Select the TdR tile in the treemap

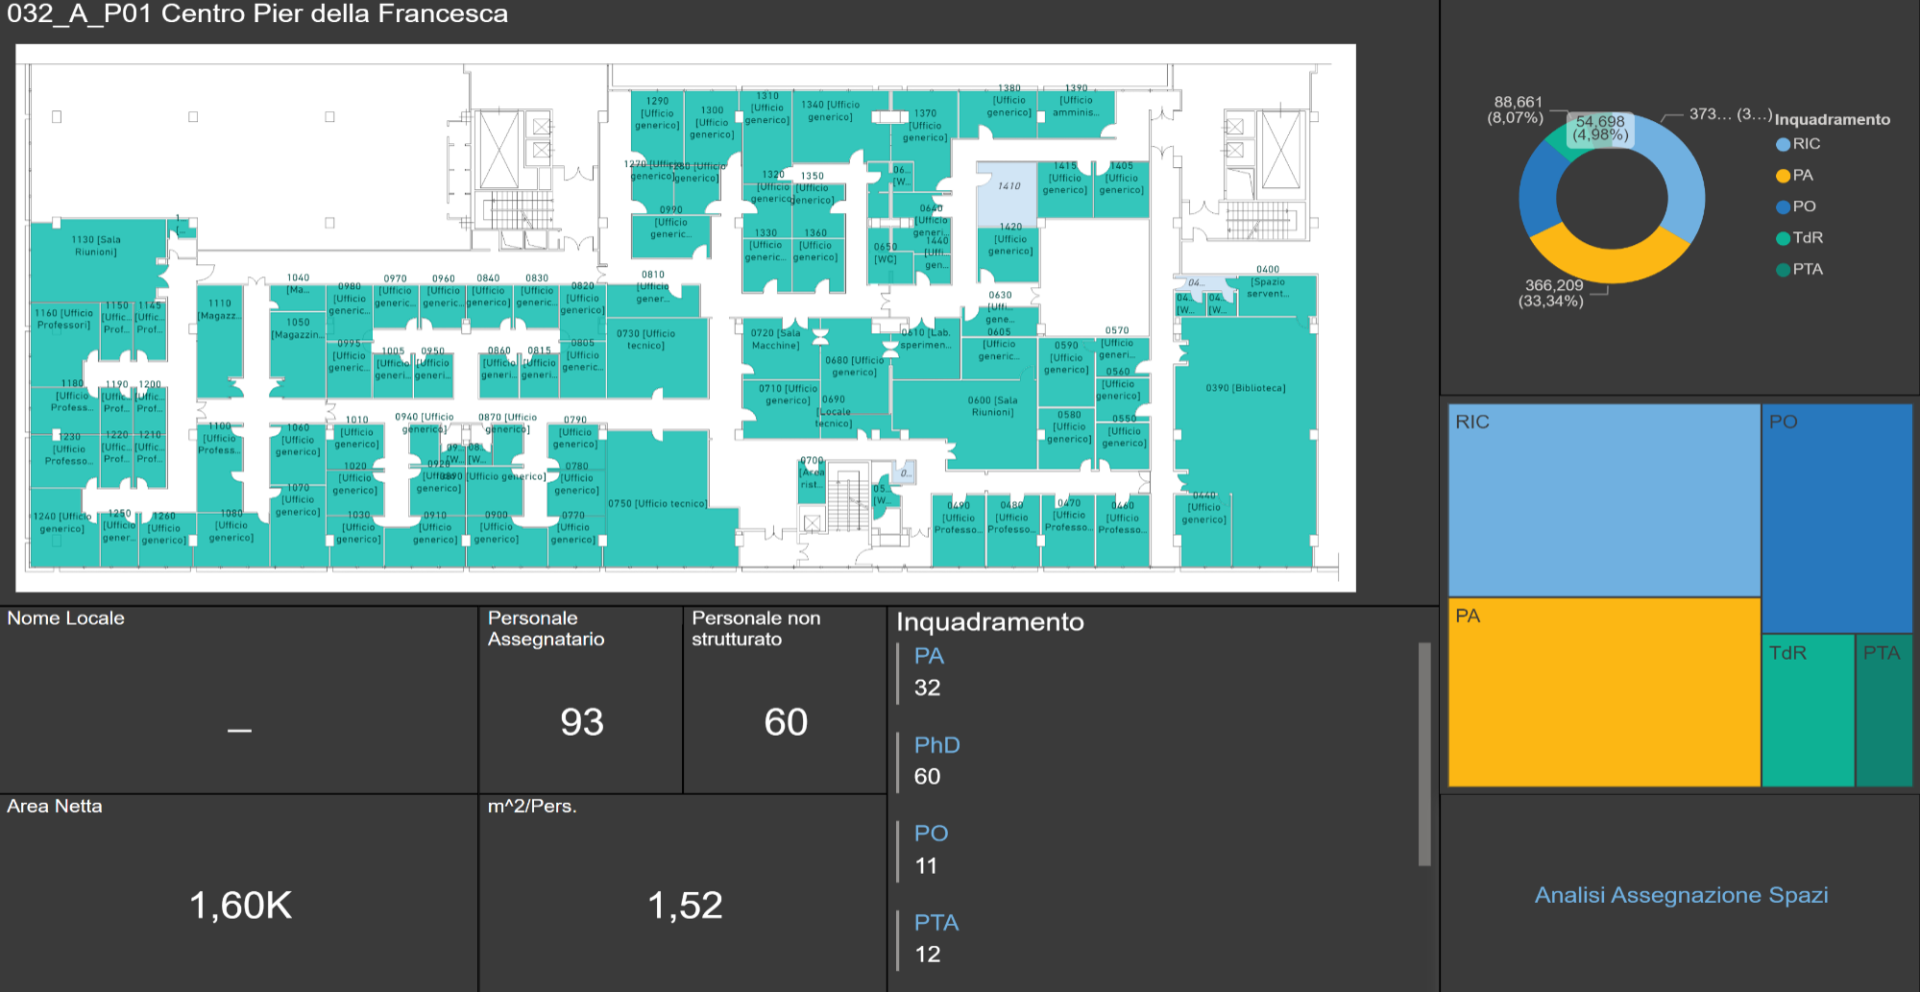pos(1807,710)
